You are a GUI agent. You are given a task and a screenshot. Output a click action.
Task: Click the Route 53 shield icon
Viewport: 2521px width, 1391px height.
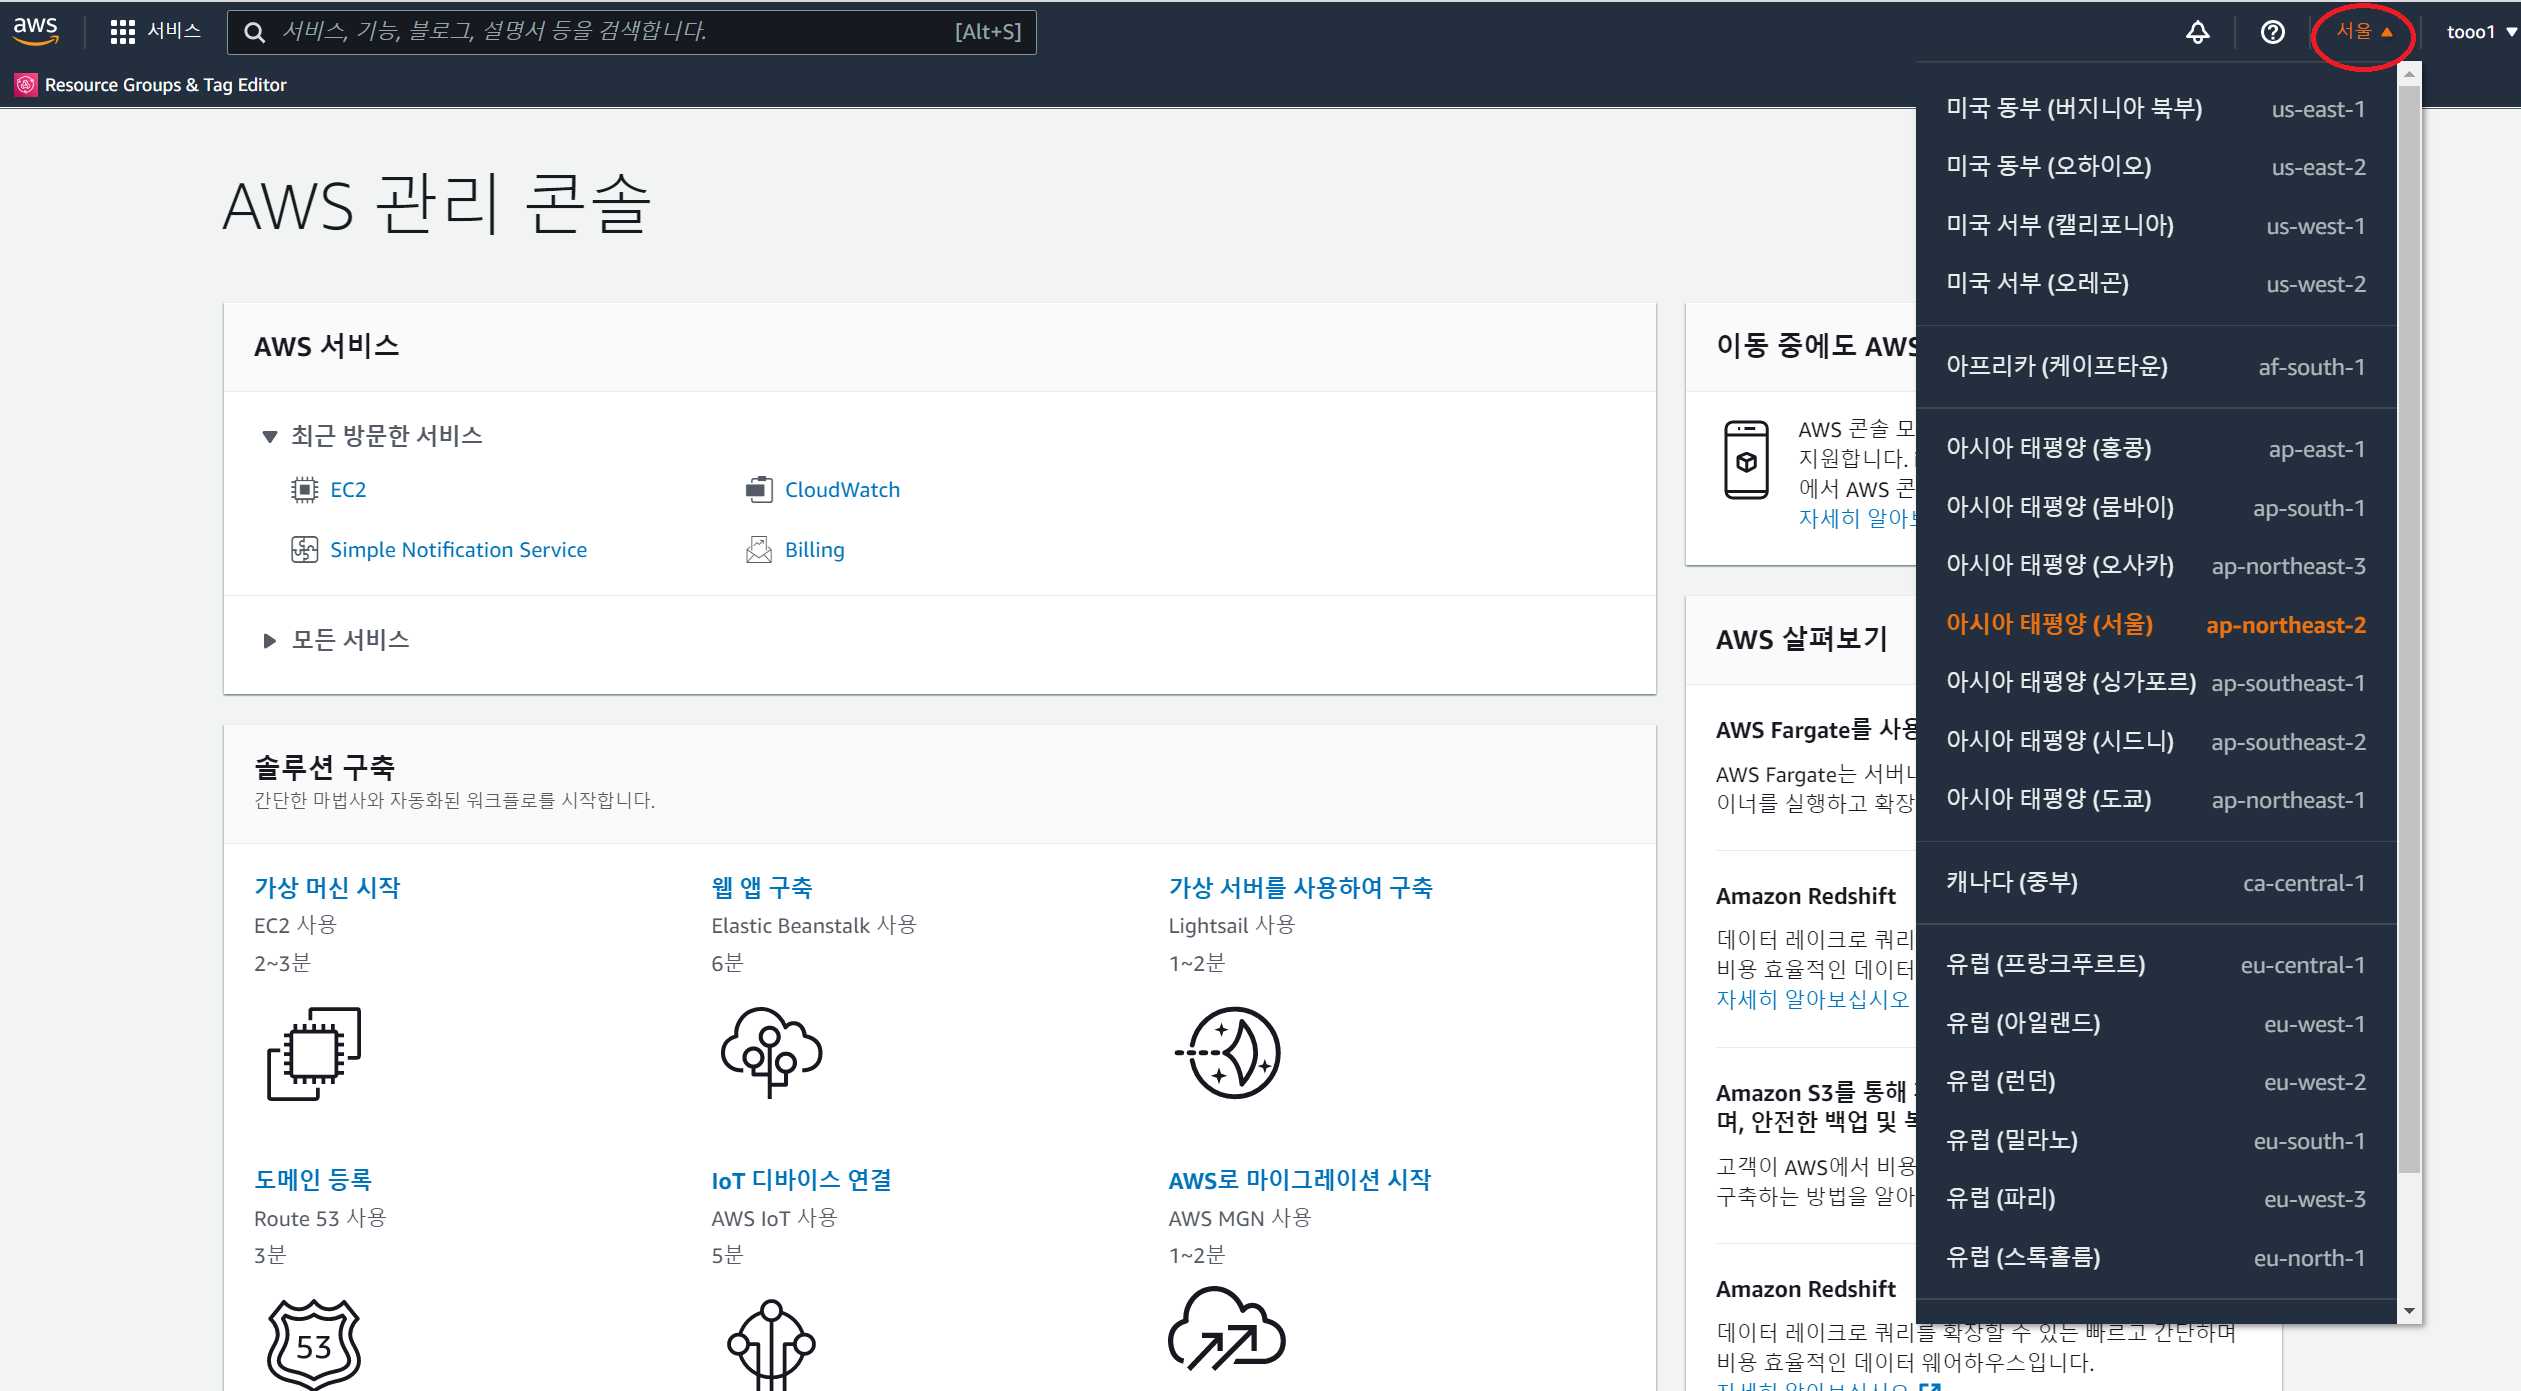[x=313, y=1343]
